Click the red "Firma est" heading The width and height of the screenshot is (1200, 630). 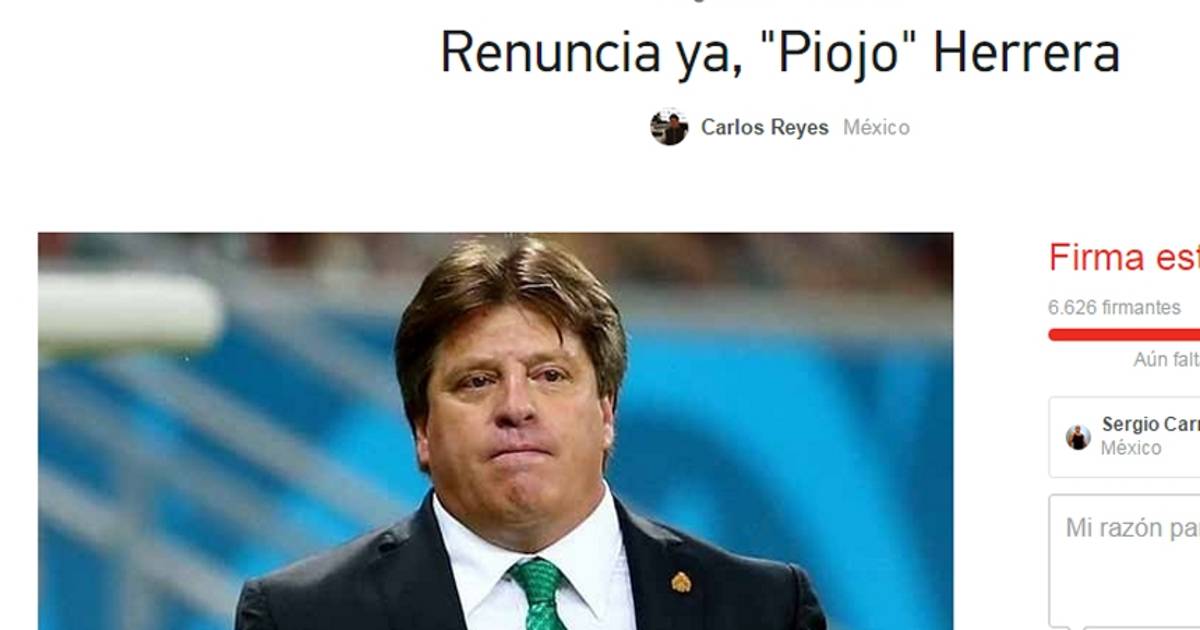1124,258
